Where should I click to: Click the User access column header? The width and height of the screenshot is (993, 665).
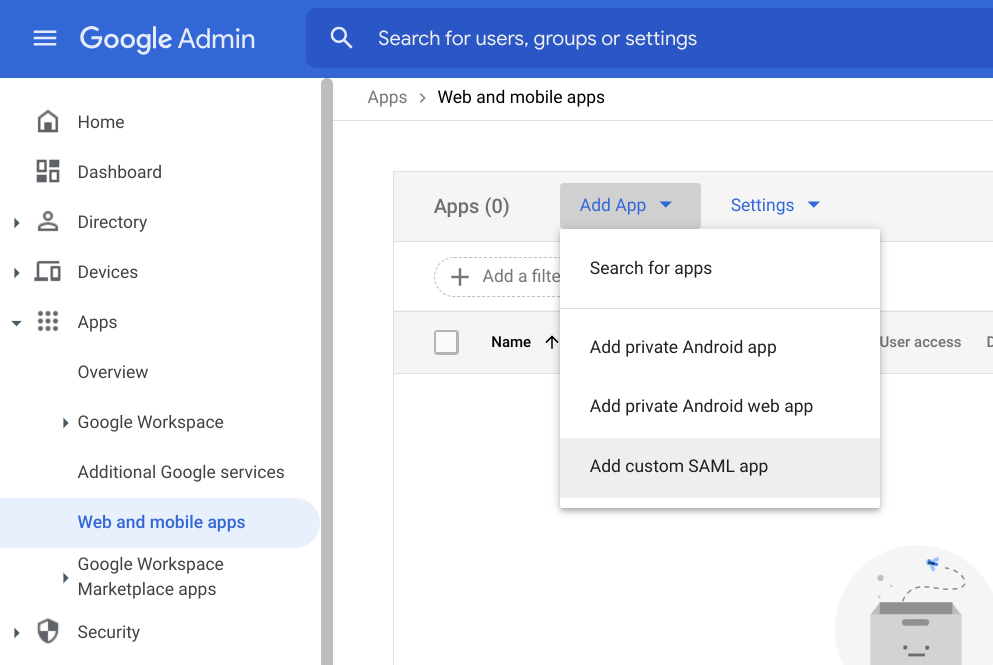[920, 342]
